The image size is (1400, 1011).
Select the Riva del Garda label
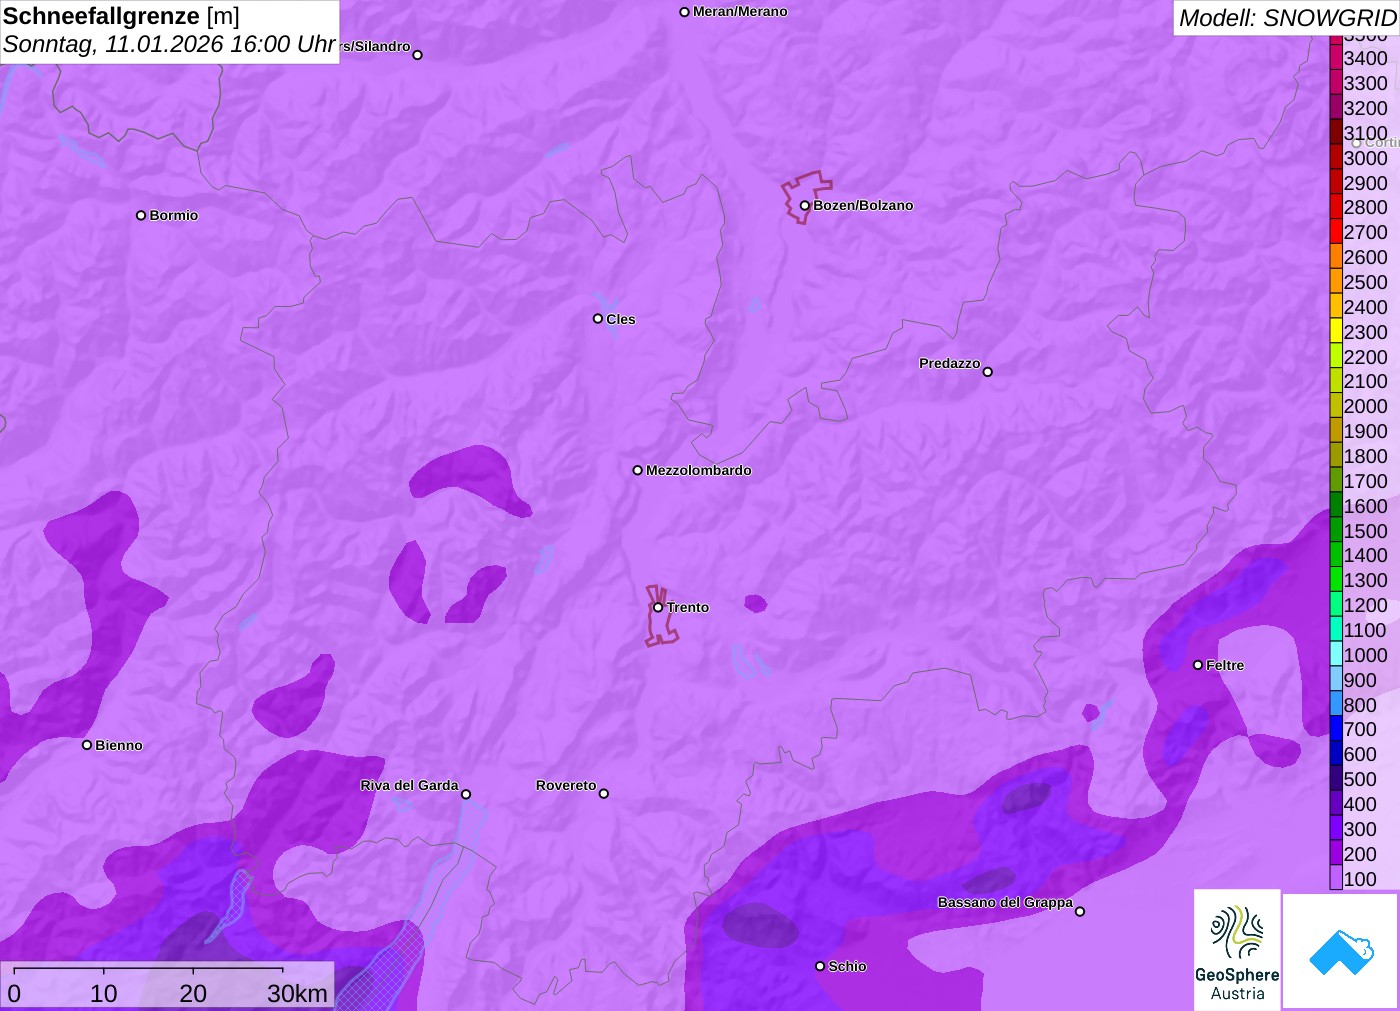click(x=409, y=786)
